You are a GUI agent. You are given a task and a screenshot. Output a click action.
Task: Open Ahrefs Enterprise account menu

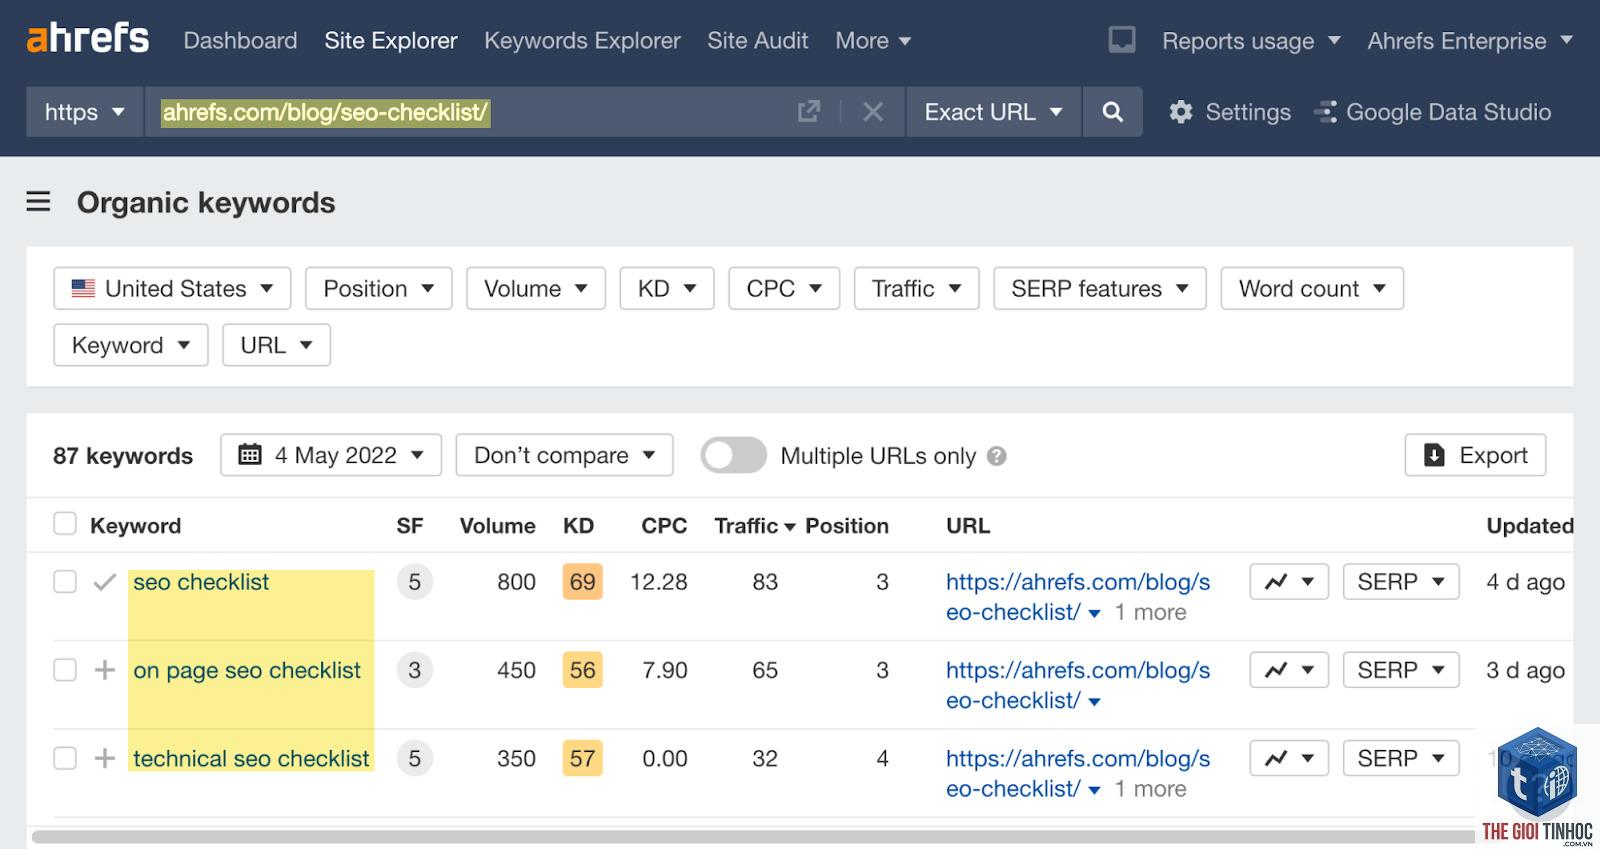click(1470, 41)
